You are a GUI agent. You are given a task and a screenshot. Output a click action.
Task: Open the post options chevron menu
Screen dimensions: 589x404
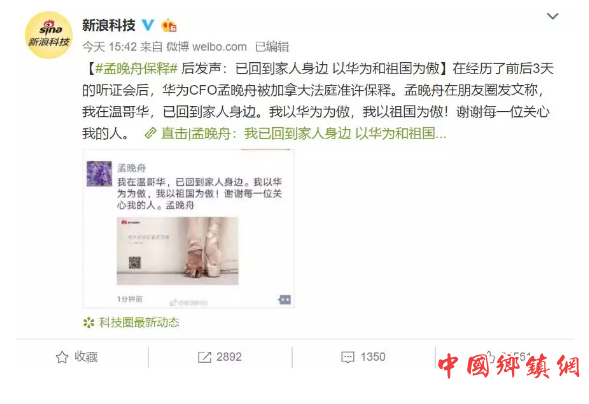552,16
